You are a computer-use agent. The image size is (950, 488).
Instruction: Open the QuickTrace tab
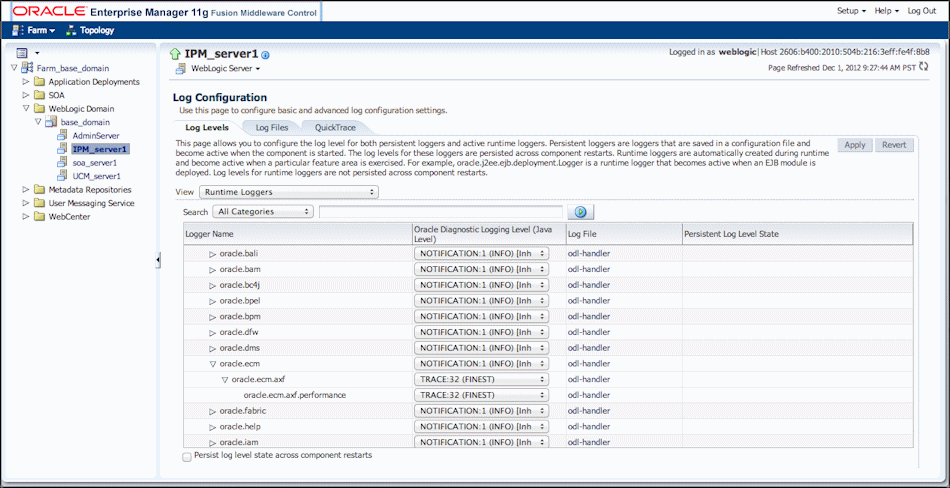coord(336,128)
